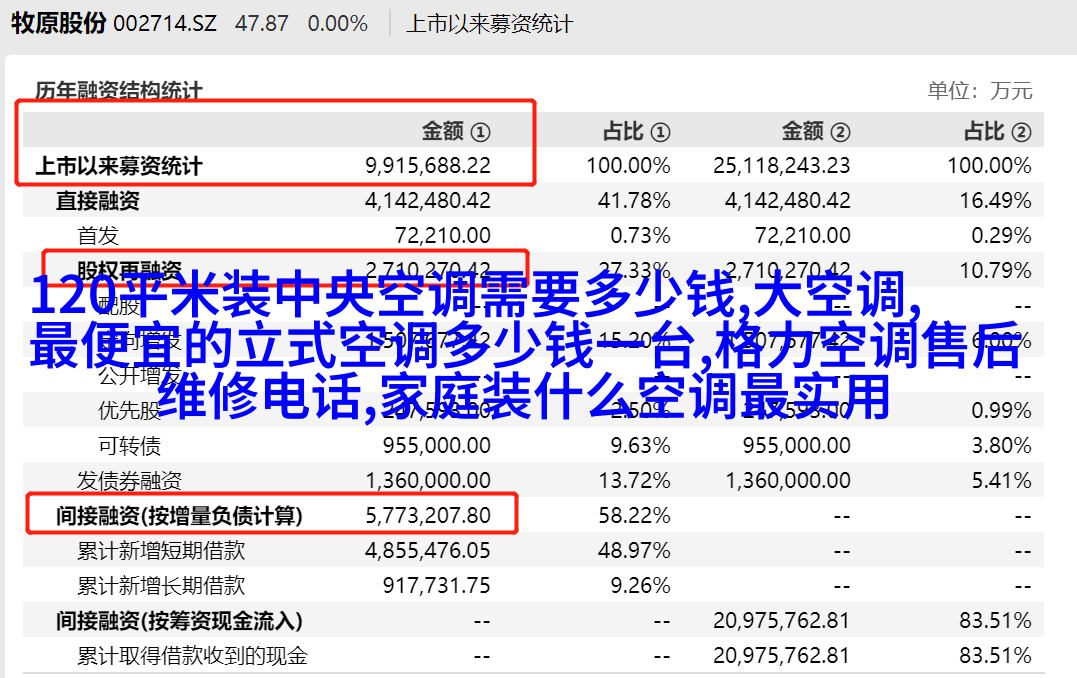This screenshot has width=1077, height=678.
Task: Click 20,975,762.81 in the 间接融资(按筹资现金流入) row
Action: click(x=782, y=621)
